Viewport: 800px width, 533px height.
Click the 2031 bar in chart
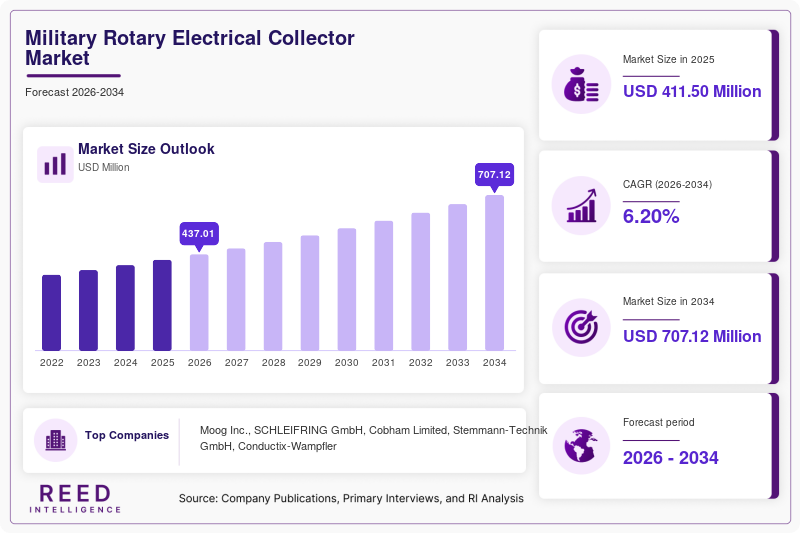[384, 286]
